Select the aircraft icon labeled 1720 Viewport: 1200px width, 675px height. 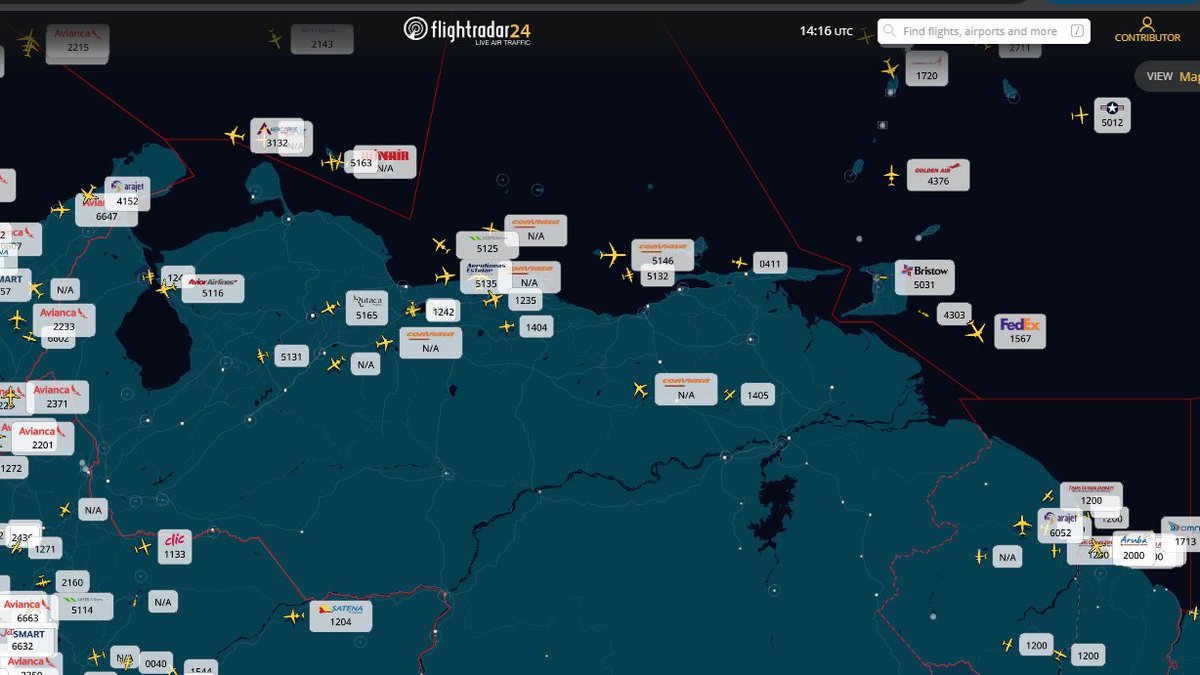click(890, 69)
